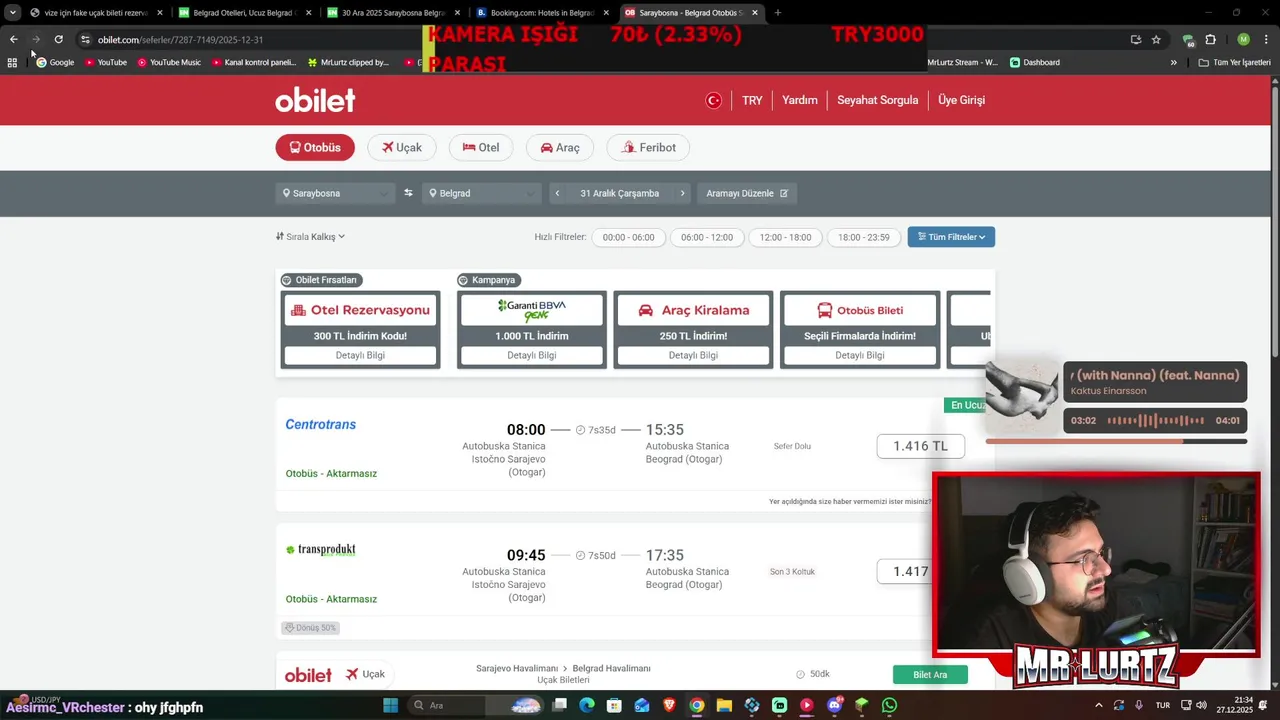Show hidden system tray icons
The height and width of the screenshot is (720, 1280).
pos(1099,705)
